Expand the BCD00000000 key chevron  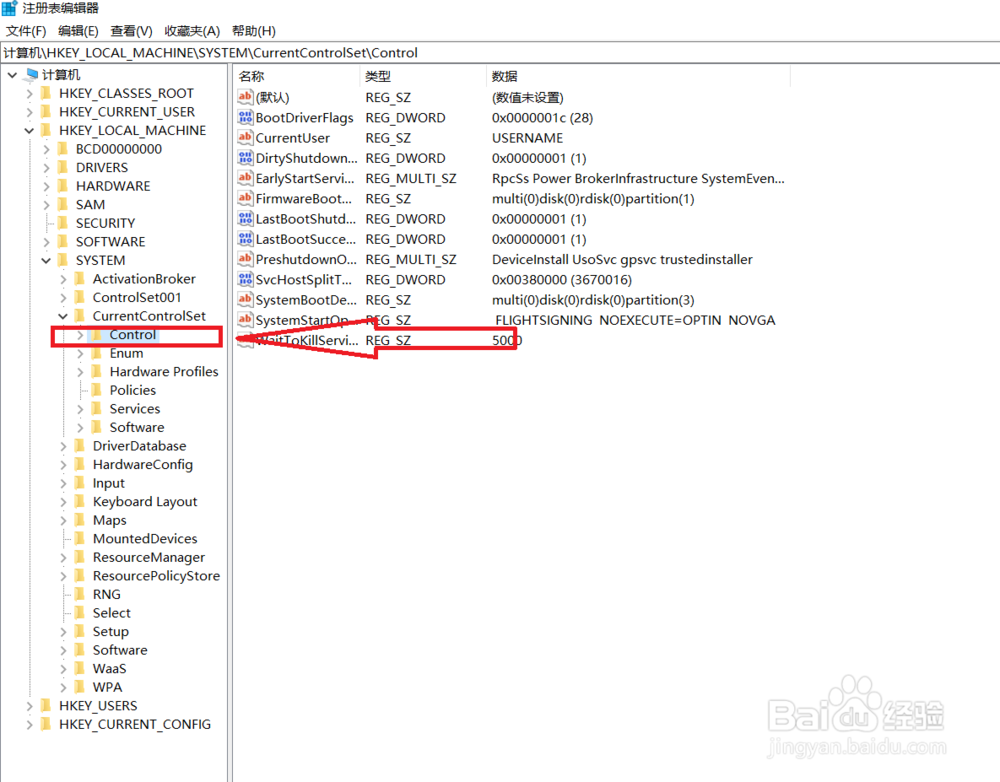point(46,149)
